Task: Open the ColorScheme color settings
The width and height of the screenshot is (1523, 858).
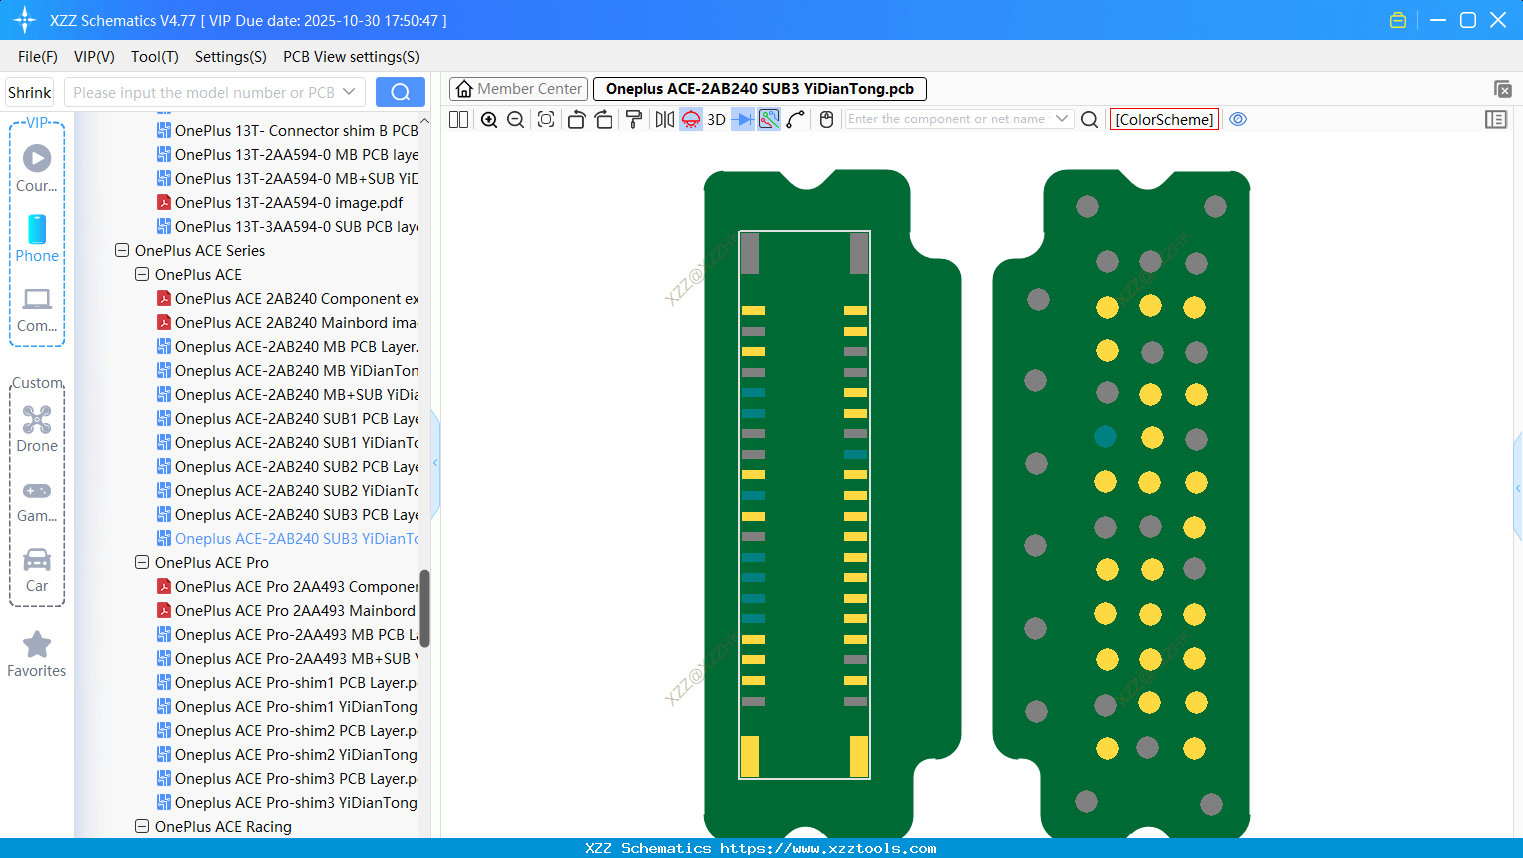Action: coord(1164,119)
